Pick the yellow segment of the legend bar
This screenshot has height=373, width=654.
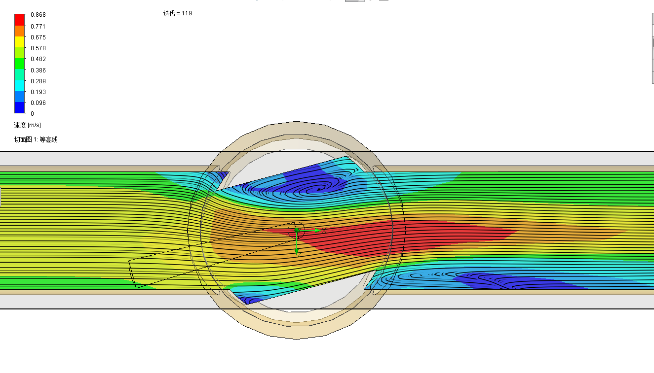[x=19, y=42]
